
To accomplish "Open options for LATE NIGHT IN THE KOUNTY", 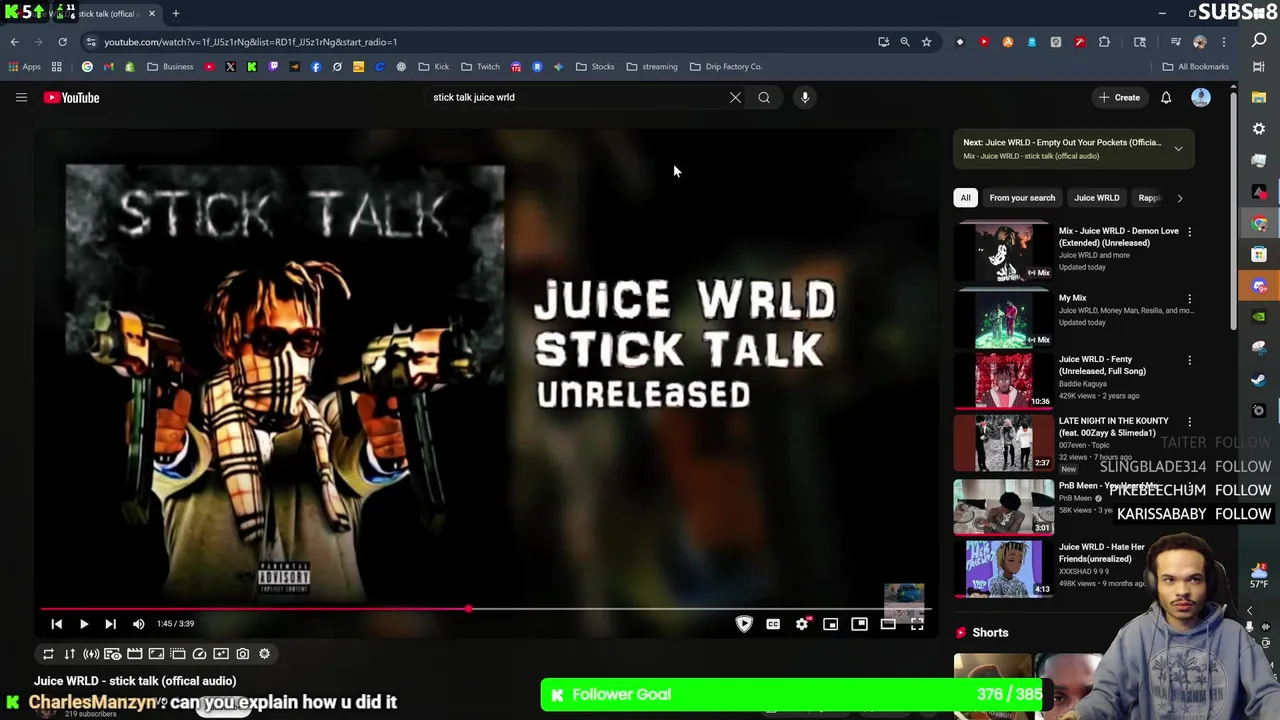I will [x=1189, y=422].
